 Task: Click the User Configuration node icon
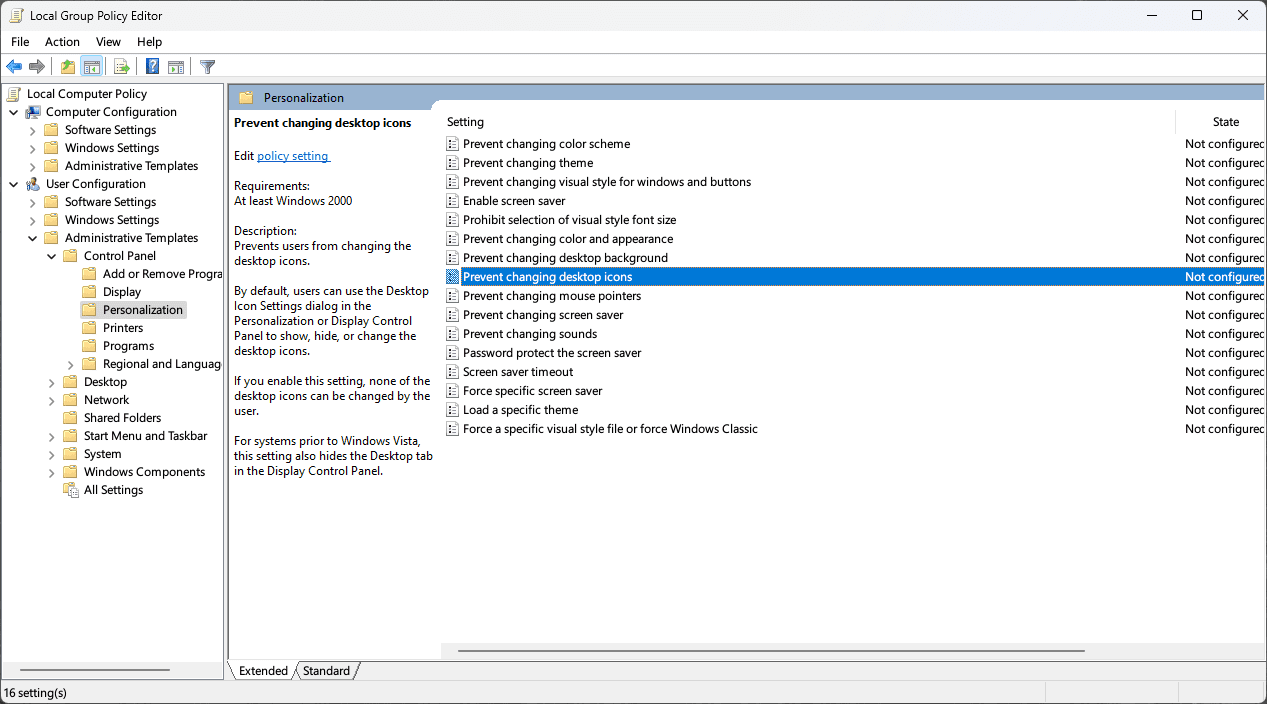[33, 184]
